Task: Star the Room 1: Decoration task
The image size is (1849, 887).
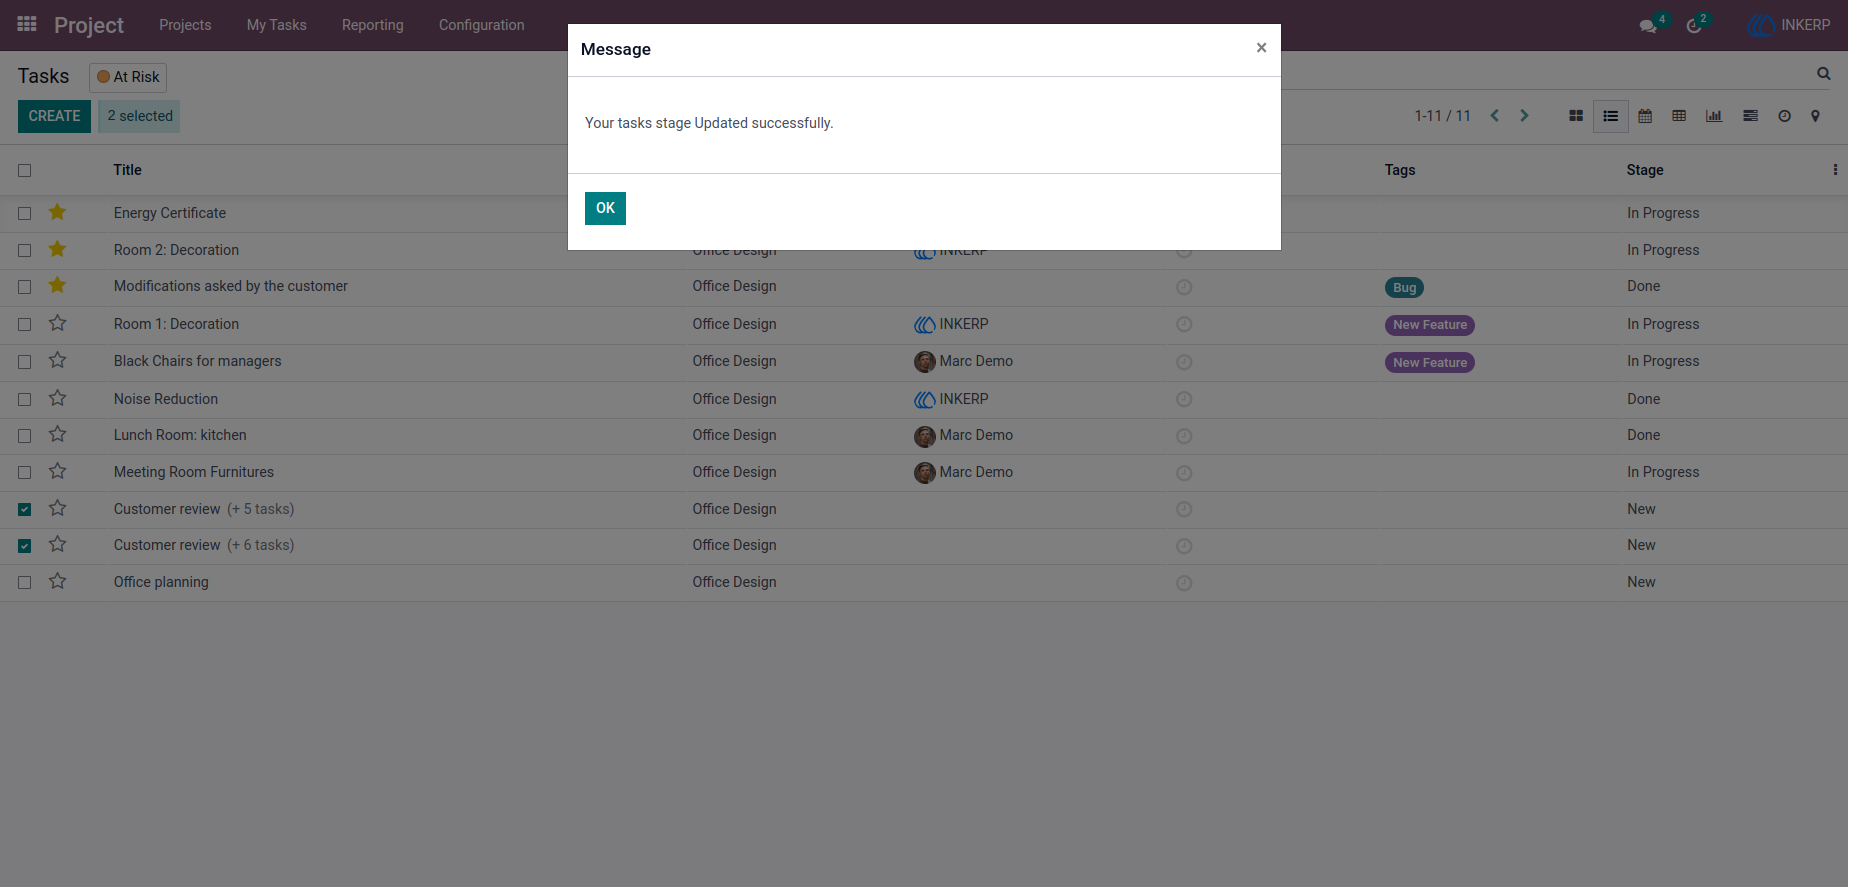Action: click(58, 323)
